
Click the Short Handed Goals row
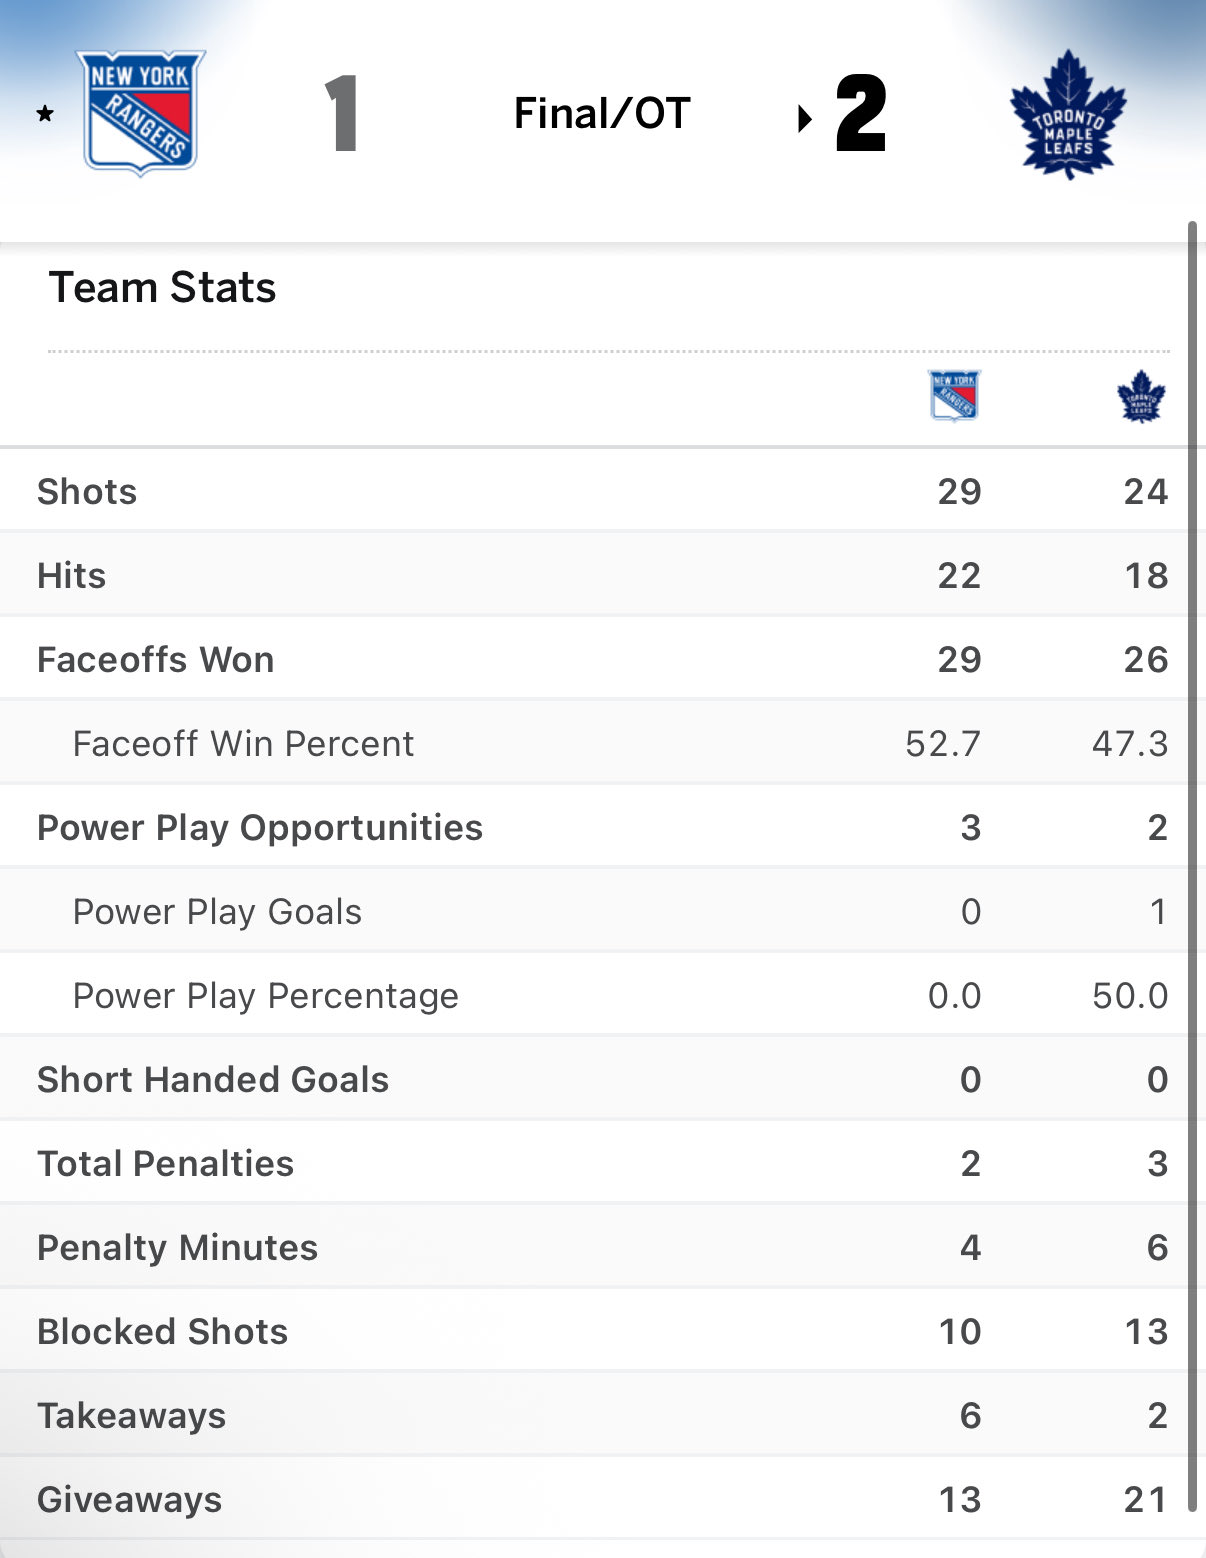[212, 1080]
